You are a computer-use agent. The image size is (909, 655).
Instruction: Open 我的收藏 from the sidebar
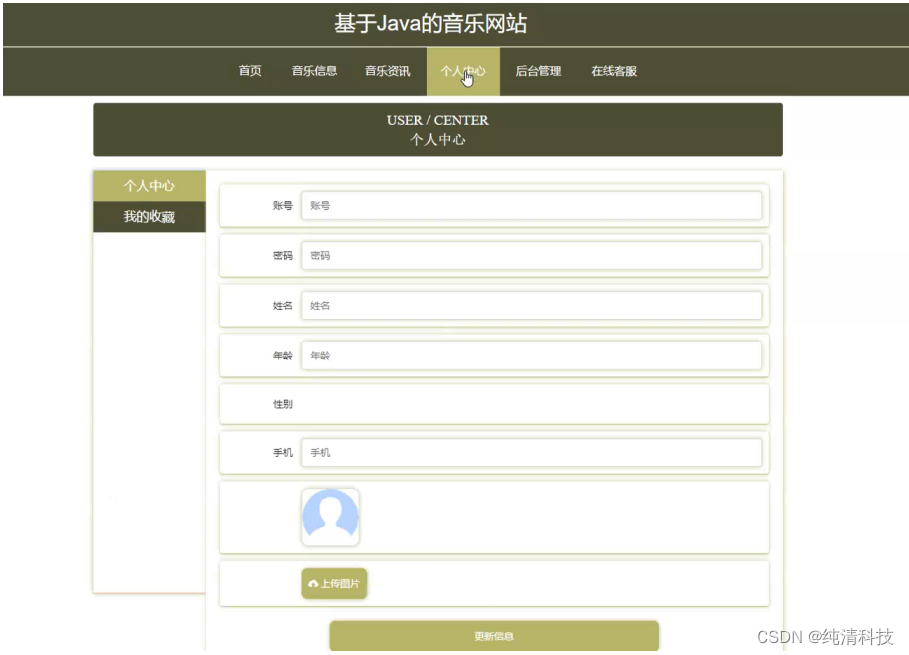148,217
